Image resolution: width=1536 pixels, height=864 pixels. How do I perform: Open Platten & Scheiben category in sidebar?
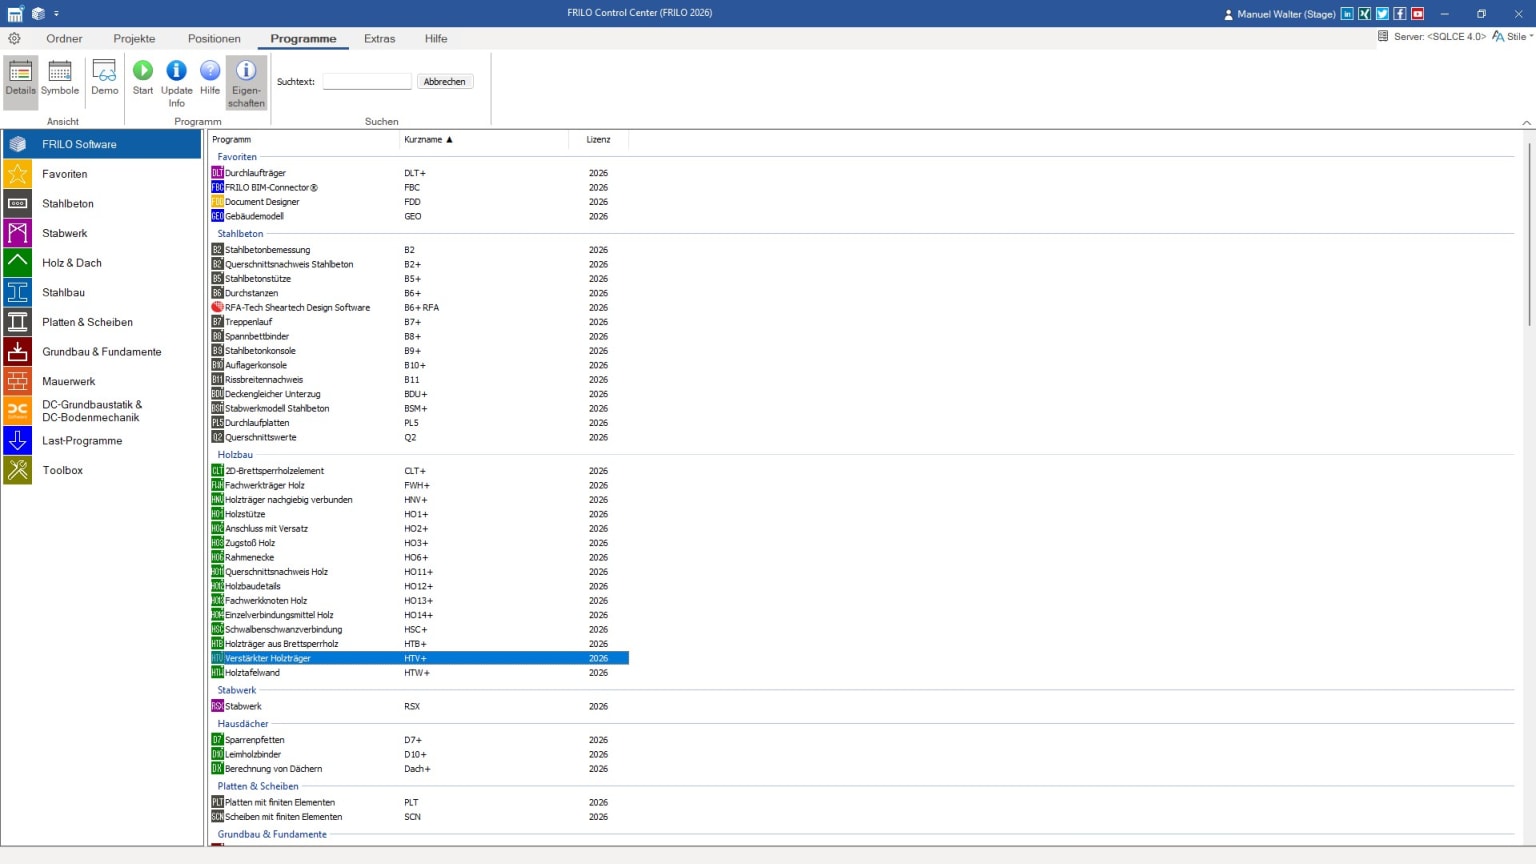point(102,322)
